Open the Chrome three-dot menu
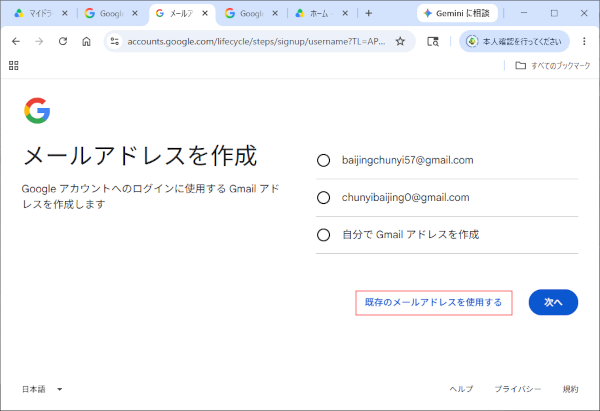The image size is (600, 411). 584,41
